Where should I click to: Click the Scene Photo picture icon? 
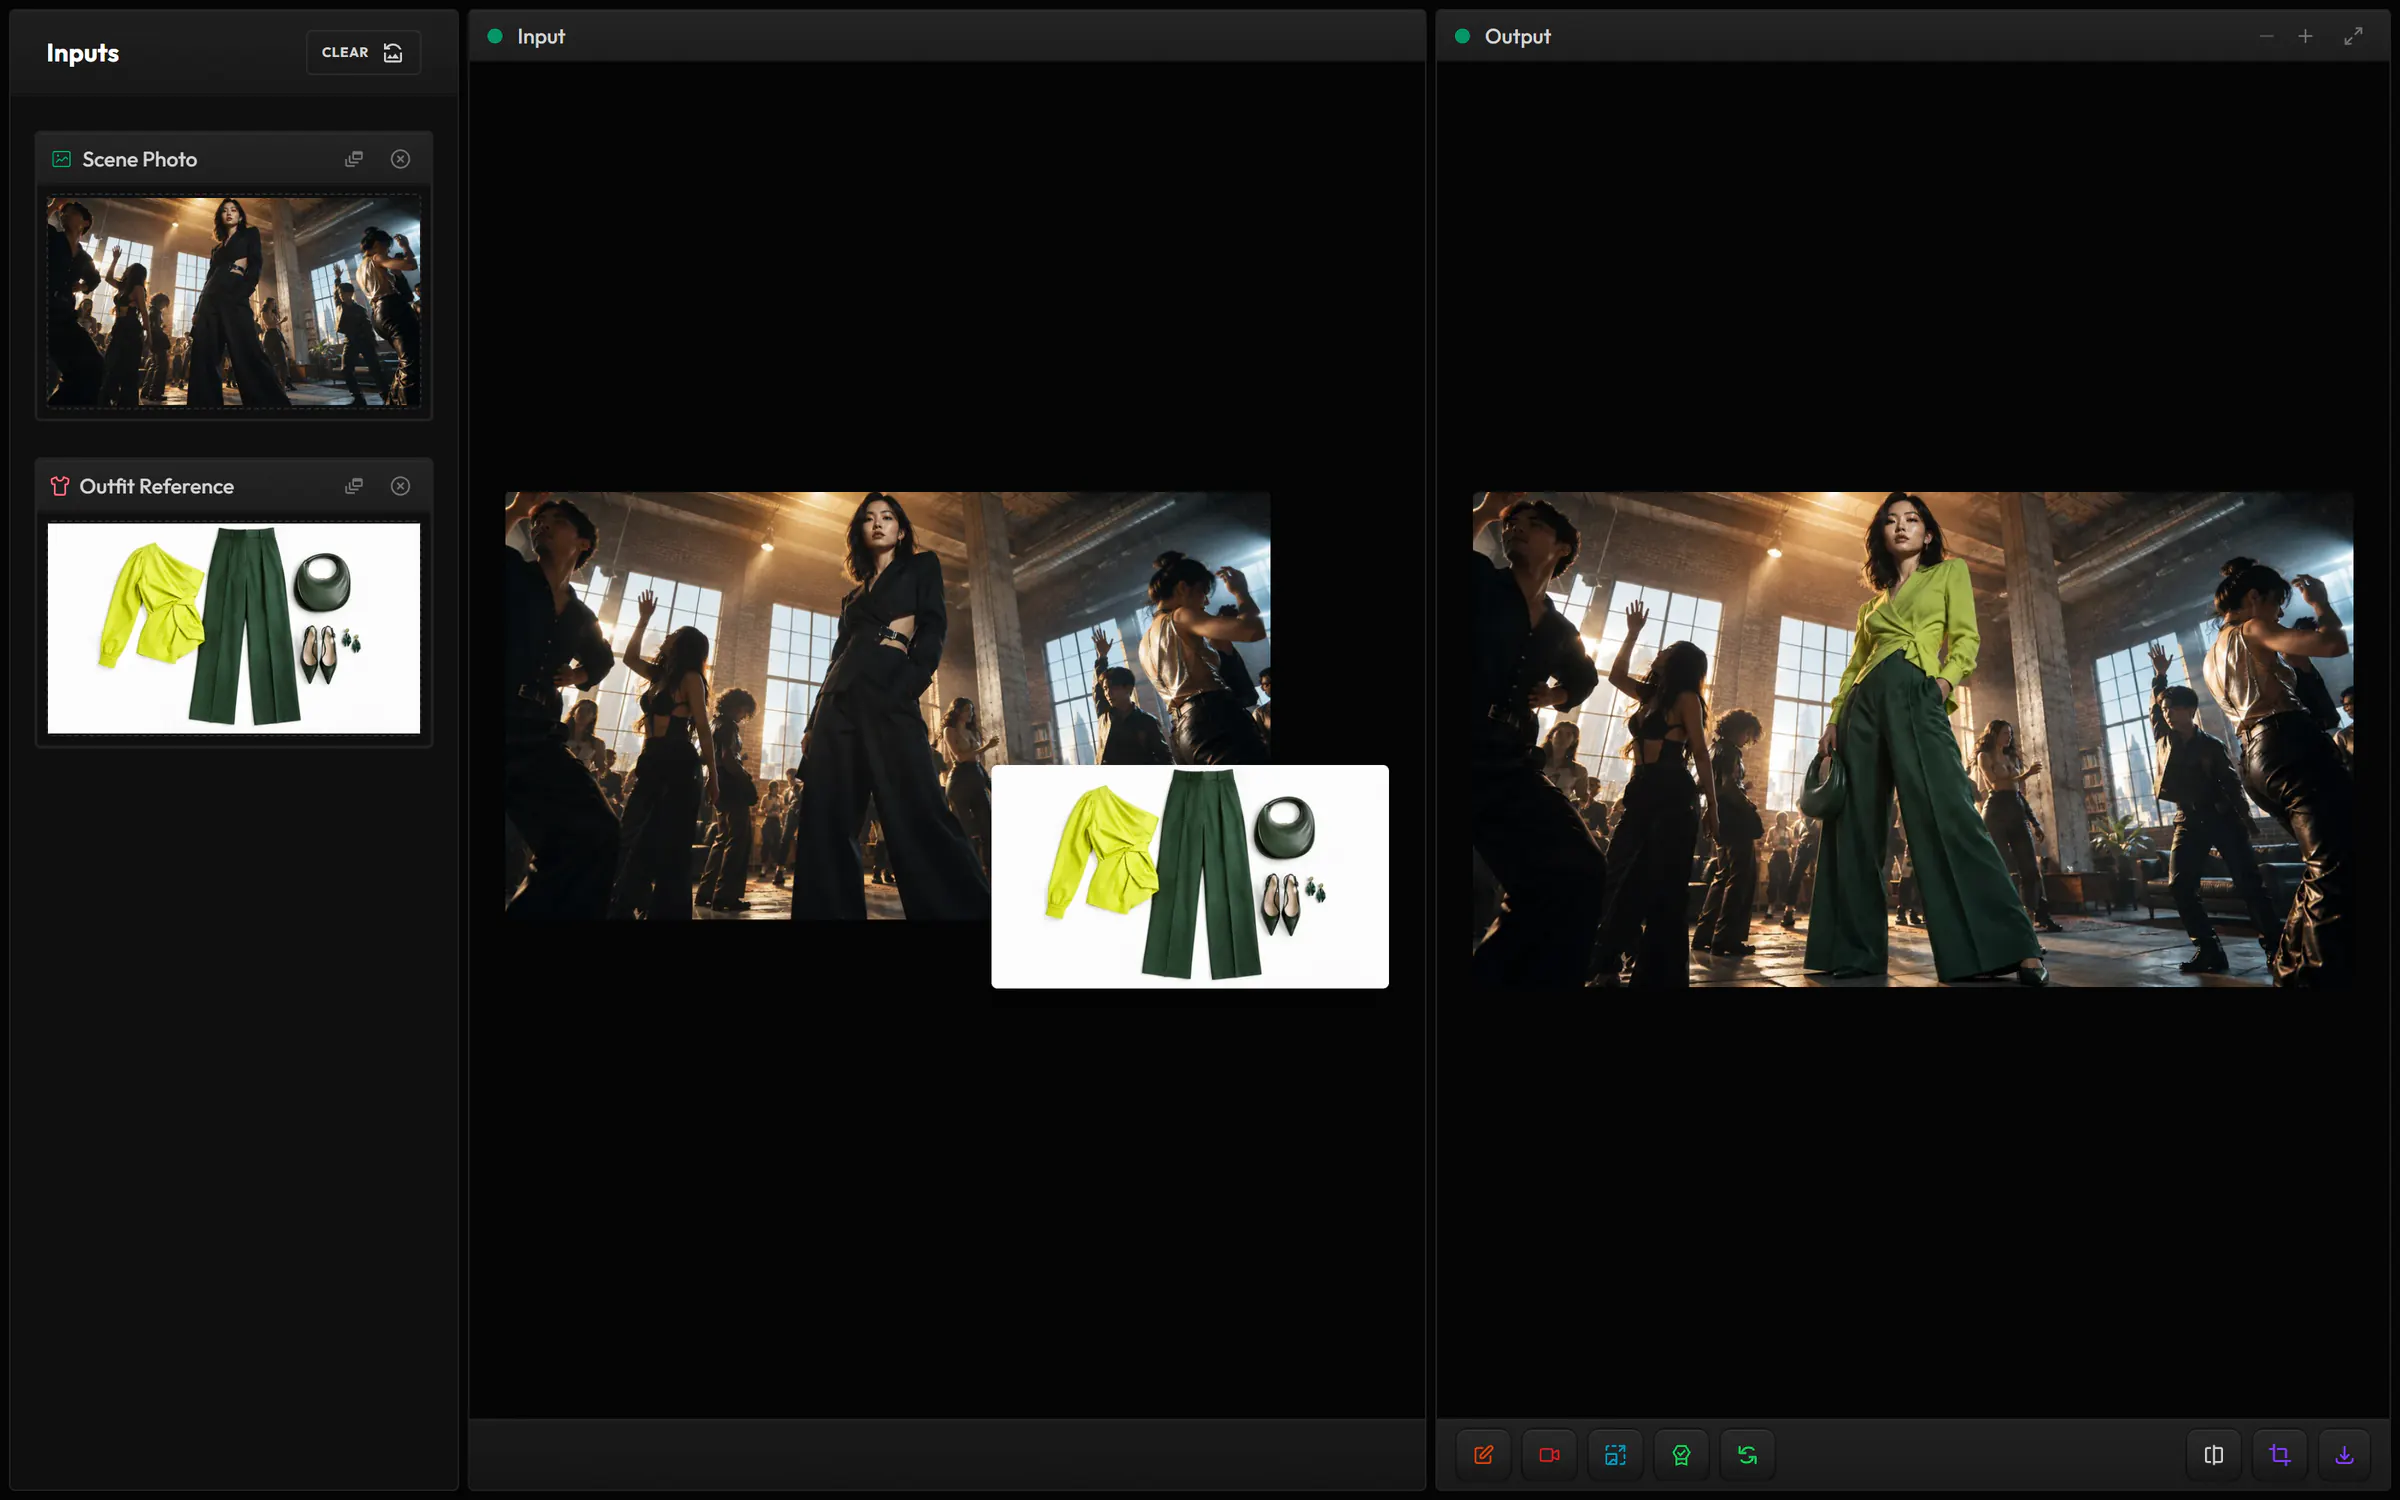coord(61,159)
